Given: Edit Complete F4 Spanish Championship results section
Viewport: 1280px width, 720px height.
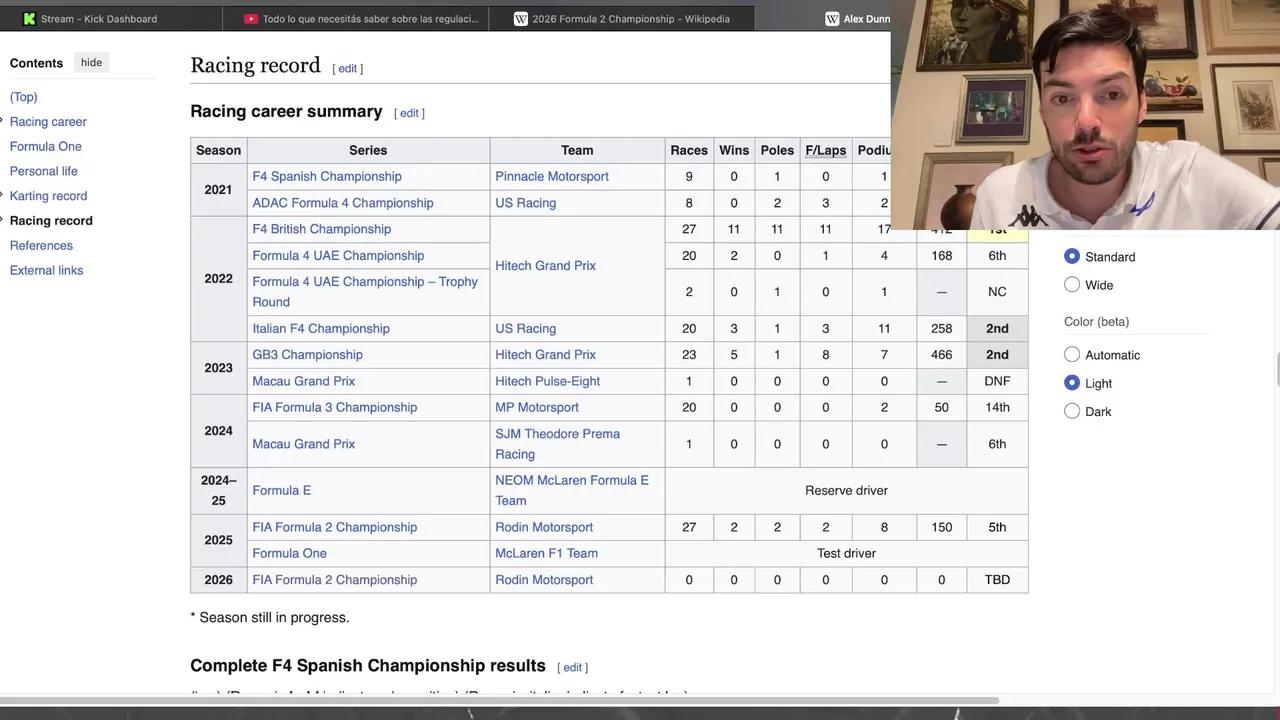Looking at the screenshot, I should 572,667.
